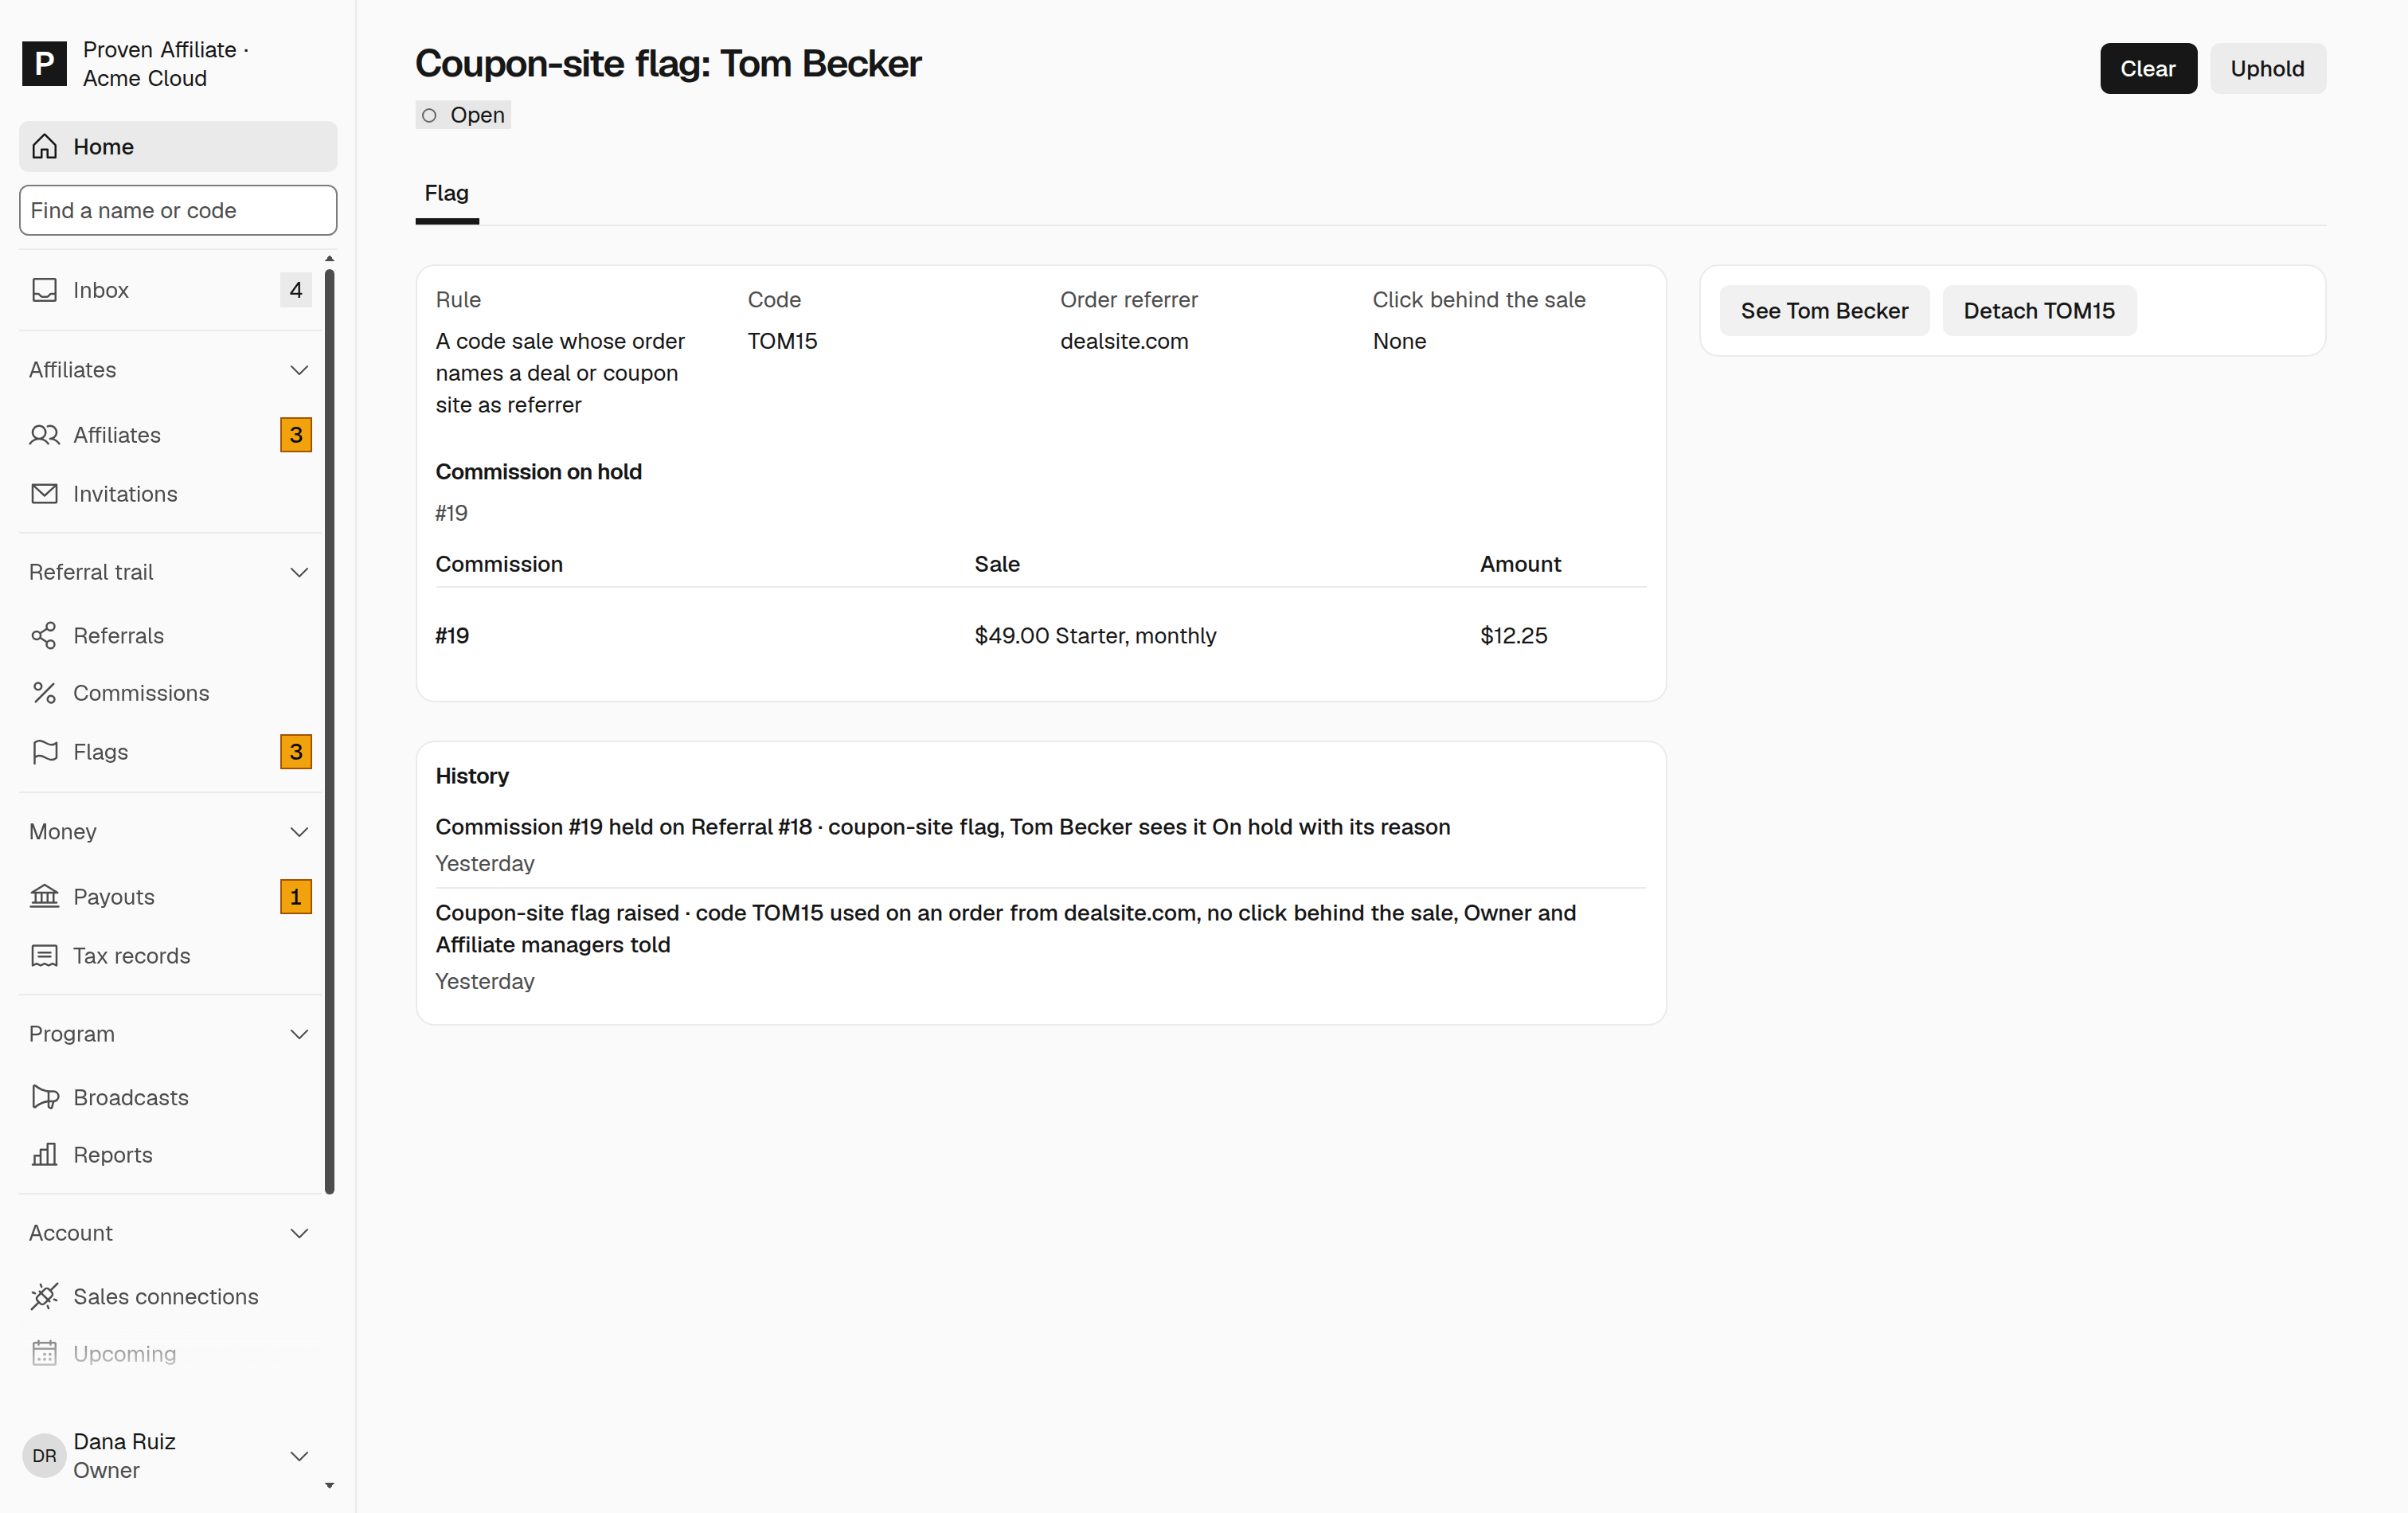This screenshot has height=1513, width=2408.
Task: Collapse the Program section chevron
Action: click(299, 1034)
